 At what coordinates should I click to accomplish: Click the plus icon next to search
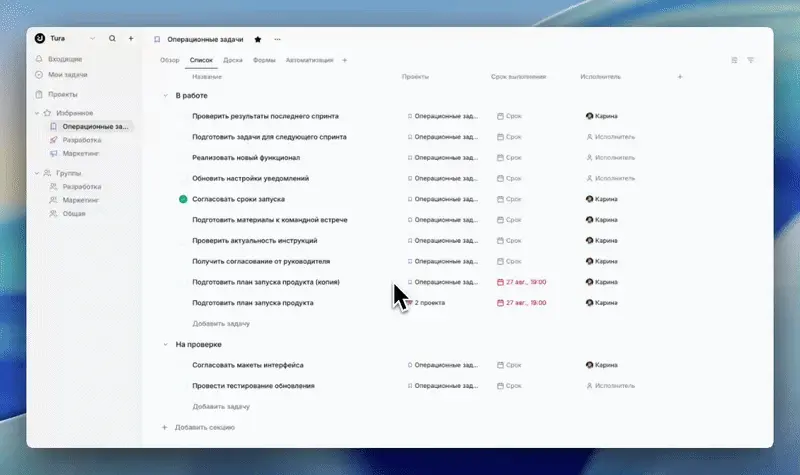click(131, 38)
